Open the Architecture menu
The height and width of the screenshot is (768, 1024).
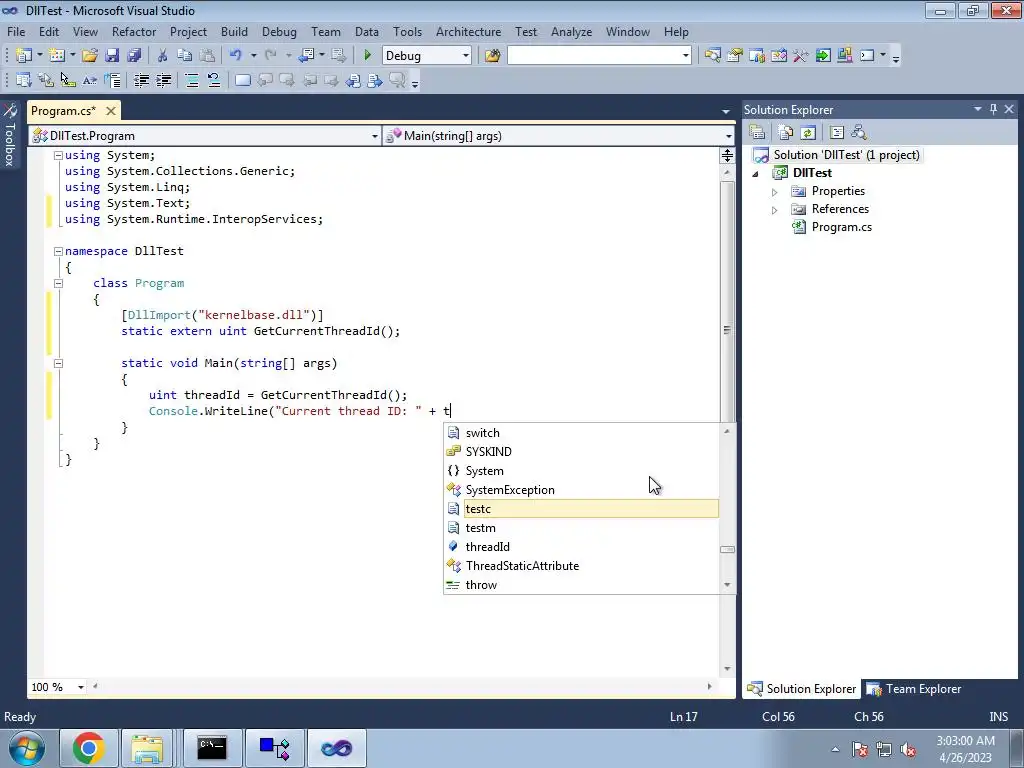tap(468, 31)
